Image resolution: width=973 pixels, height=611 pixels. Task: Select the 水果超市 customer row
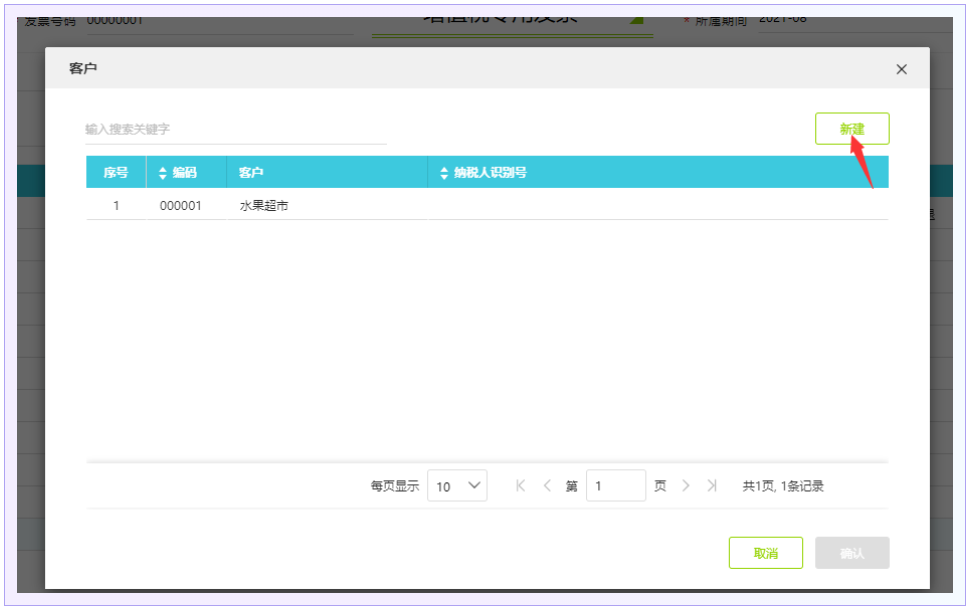(x=264, y=206)
